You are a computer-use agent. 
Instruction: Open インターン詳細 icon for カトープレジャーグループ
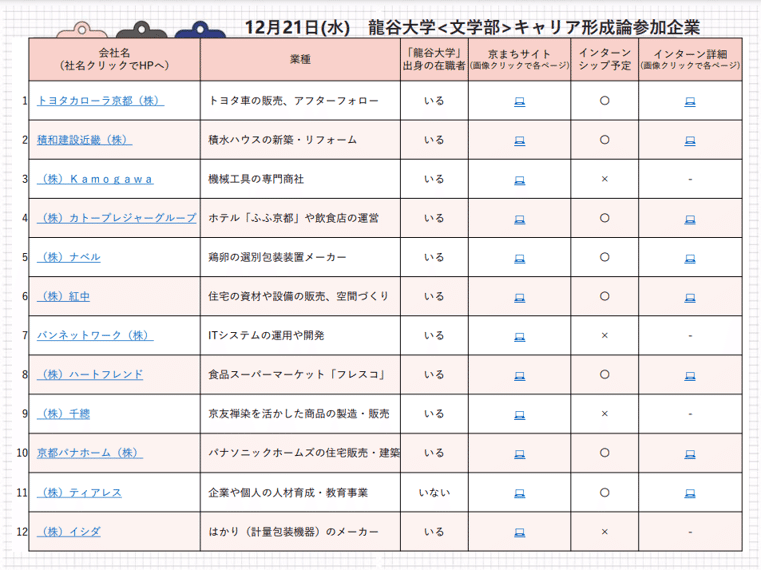[x=690, y=219]
